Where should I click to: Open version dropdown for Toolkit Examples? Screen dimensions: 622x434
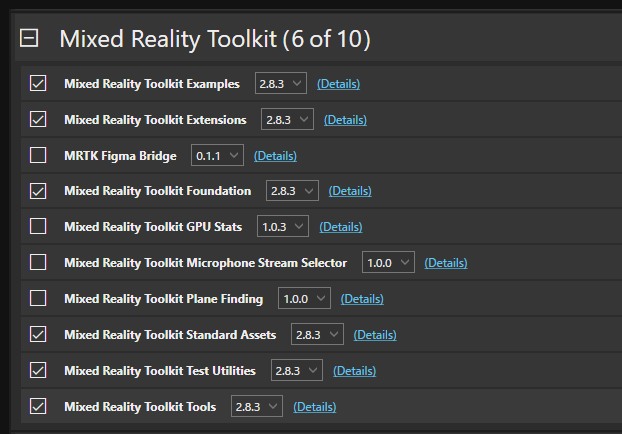click(x=280, y=84)
